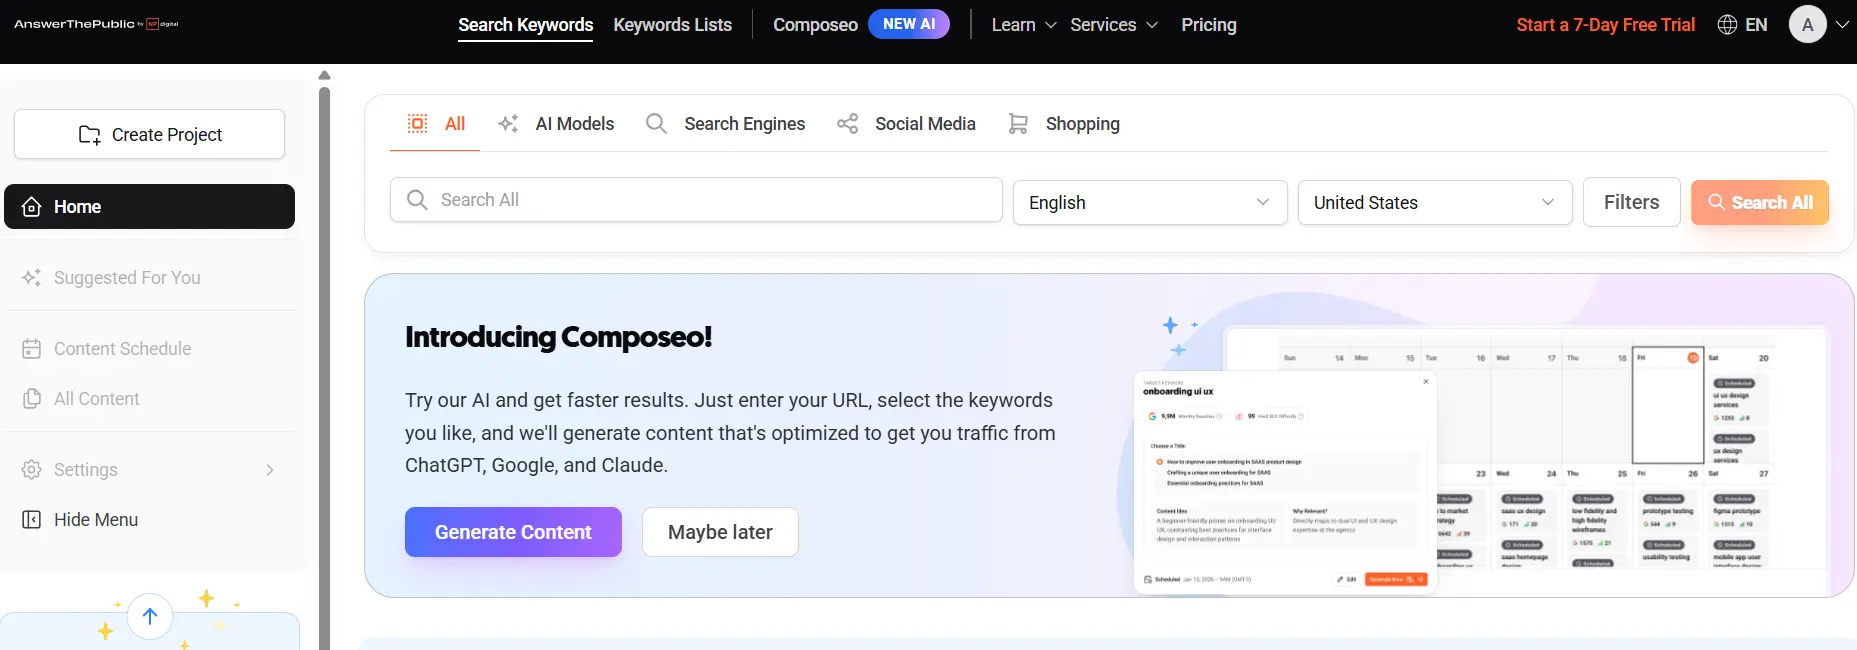This screenshot has width=1857, height=650.
Task: Click the sidebar vertical scrollbar
Action: pyautogui.click(x=324, y=370)
